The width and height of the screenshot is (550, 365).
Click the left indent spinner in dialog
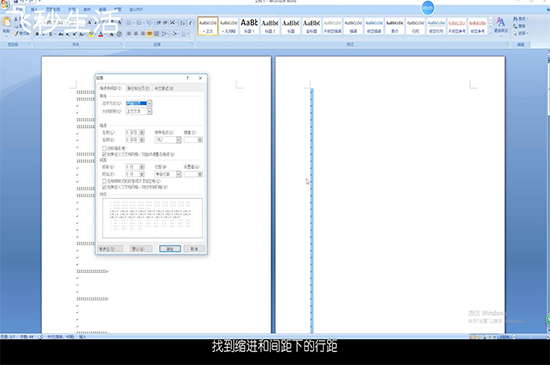[142, 132]
